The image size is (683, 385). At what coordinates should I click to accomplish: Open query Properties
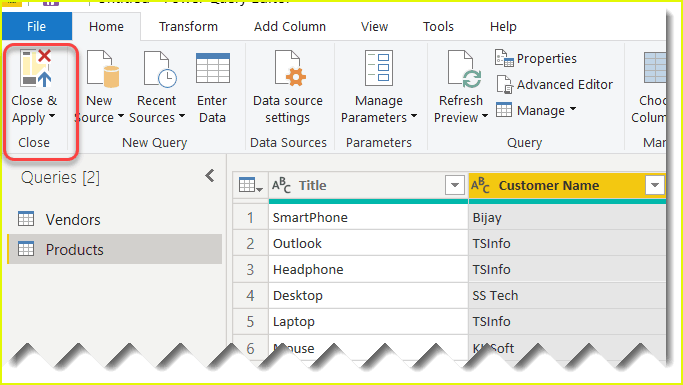coord(536,58)
